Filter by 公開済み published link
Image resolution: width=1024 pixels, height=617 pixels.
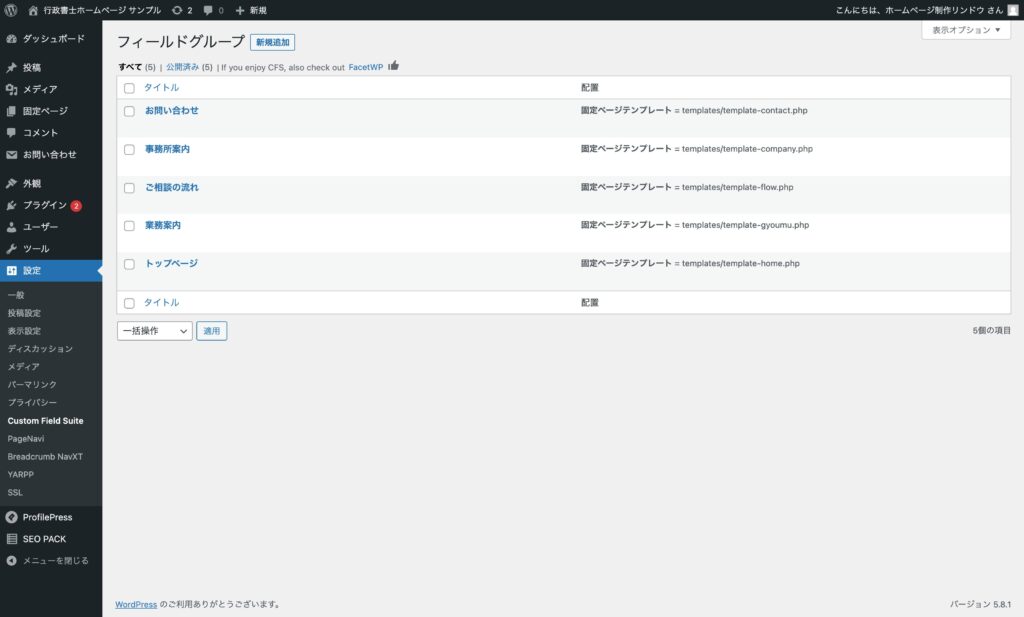pyautogui.click(x=182, y=67)
